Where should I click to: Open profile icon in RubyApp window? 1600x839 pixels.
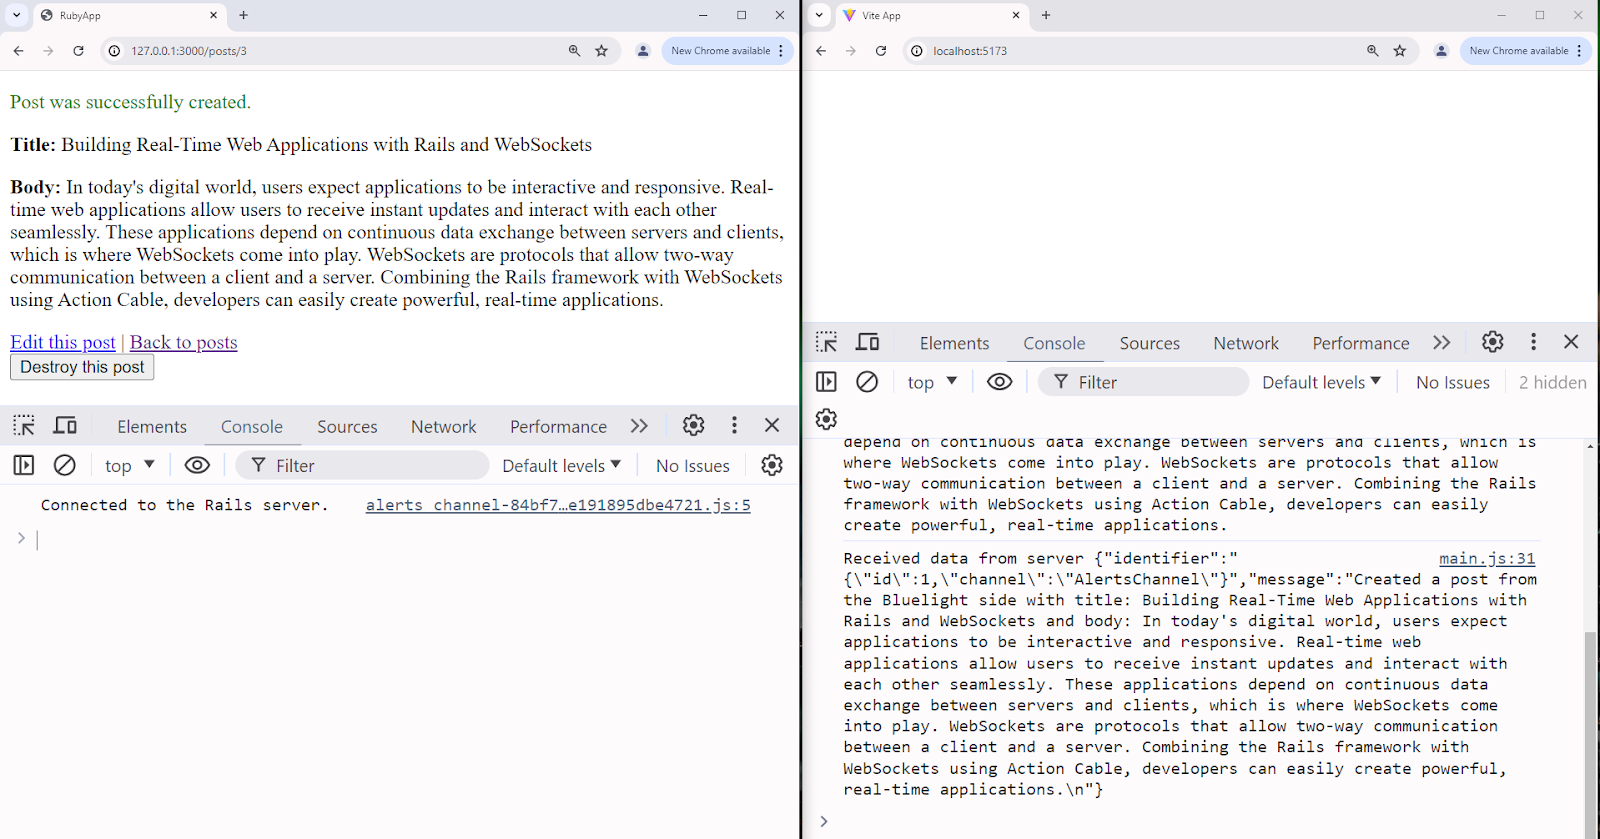643,51
